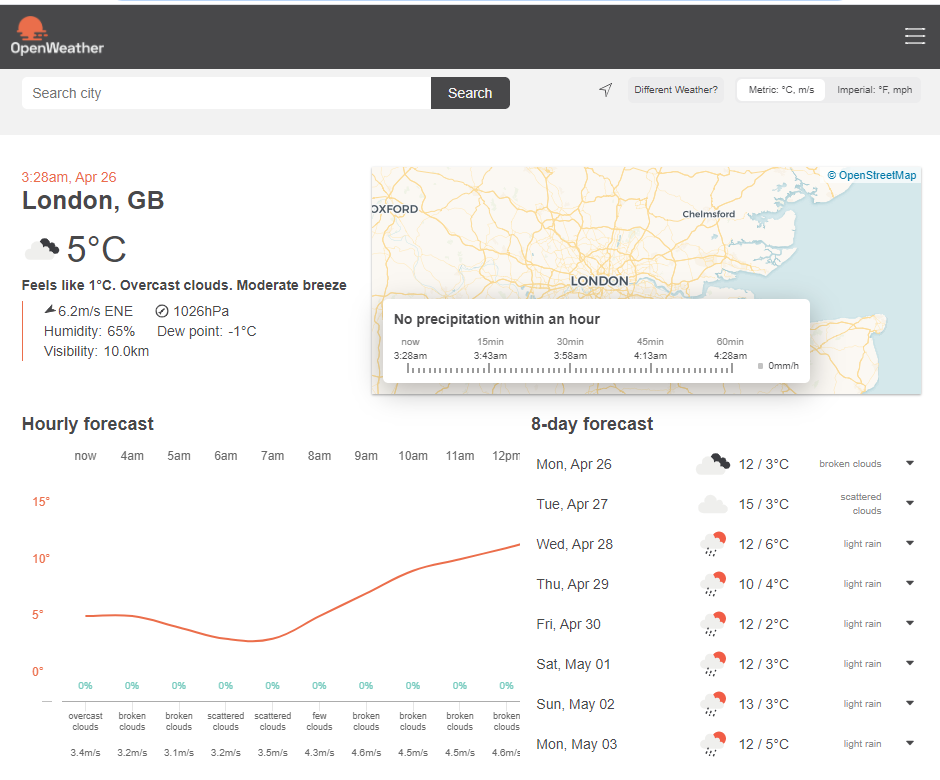Screen dimensions: 940x780
Task: Click the Tue, Apr 27 cloud icon
Action: pyautogui.click(x=713, y=504)
